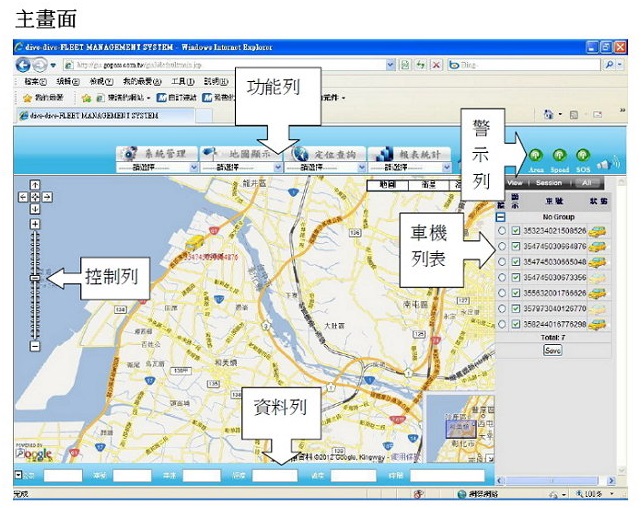Center the map using the pan center button
This screenshot has height=508, width=641.
(x=35, y=197)
